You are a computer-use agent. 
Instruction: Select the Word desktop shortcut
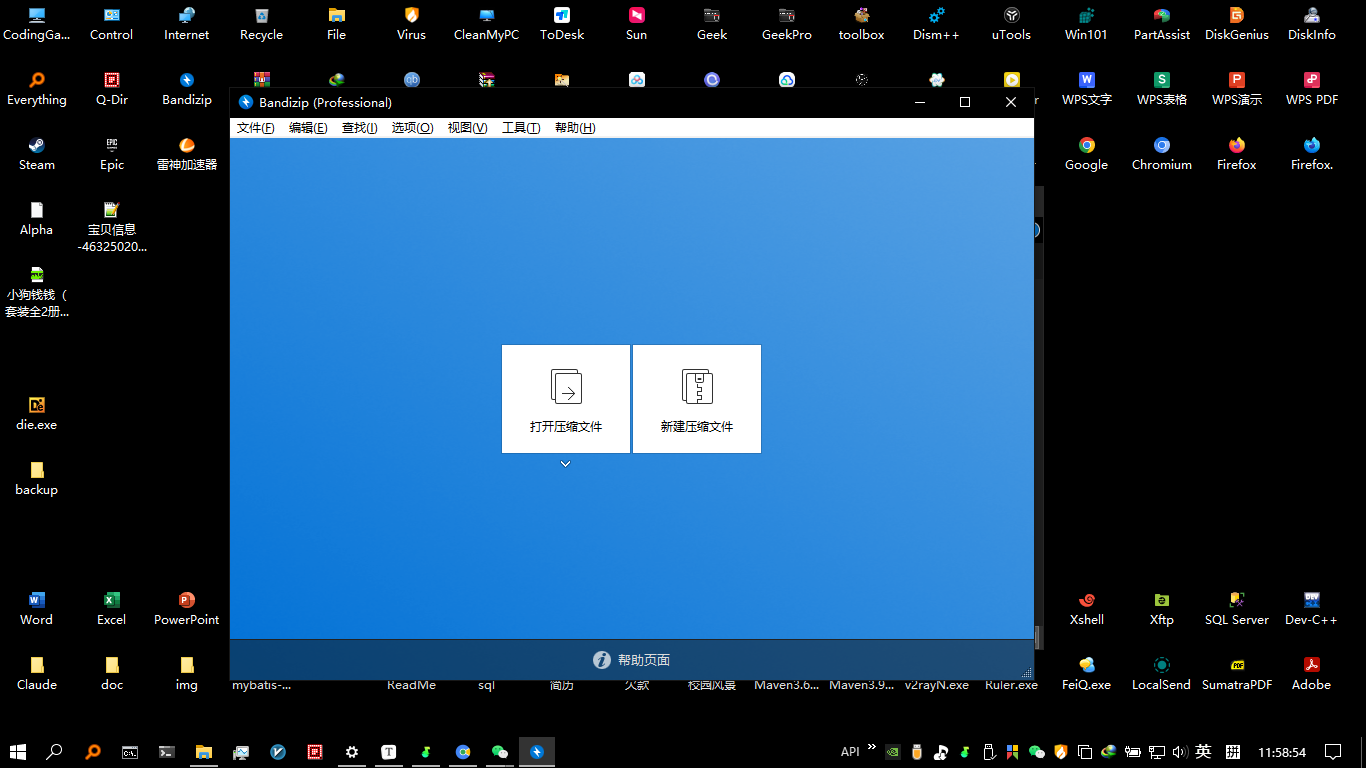point(37,608)
